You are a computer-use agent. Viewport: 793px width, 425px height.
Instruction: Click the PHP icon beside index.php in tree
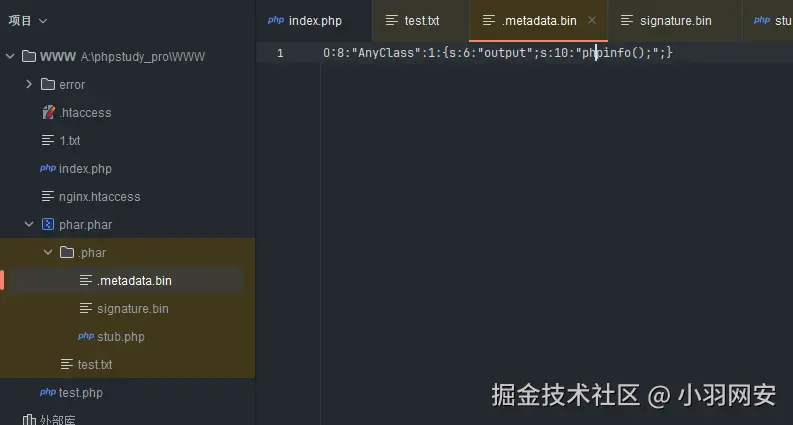pyautogui.click(x=48, y=168)
